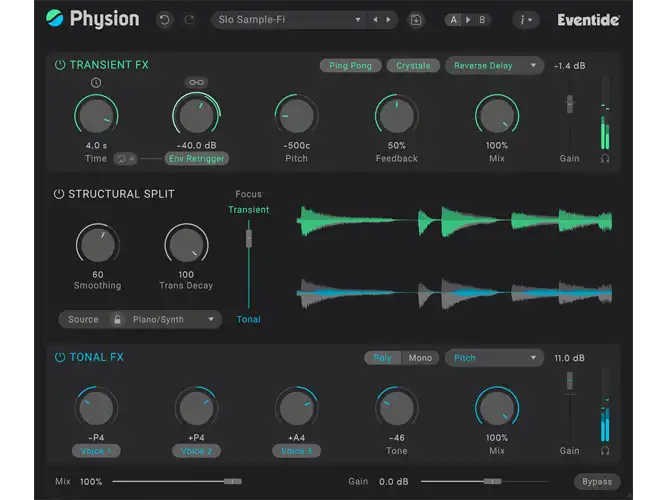Click the Transient FX Gain fader handle
The width and height of the screenshot is (667, 500).
coord(570,104)
